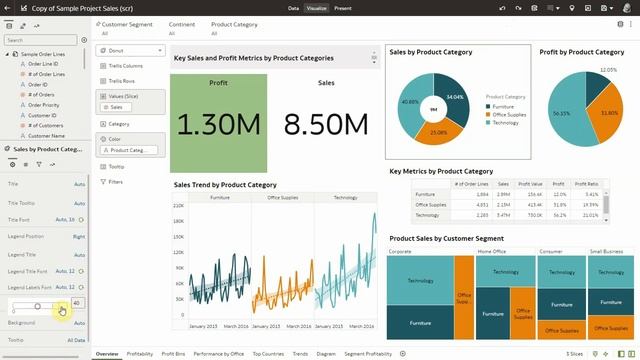Change the Title Tooltip Auto value
The height and width of the screenshot is (360, 640).
(x=80, y=203)
